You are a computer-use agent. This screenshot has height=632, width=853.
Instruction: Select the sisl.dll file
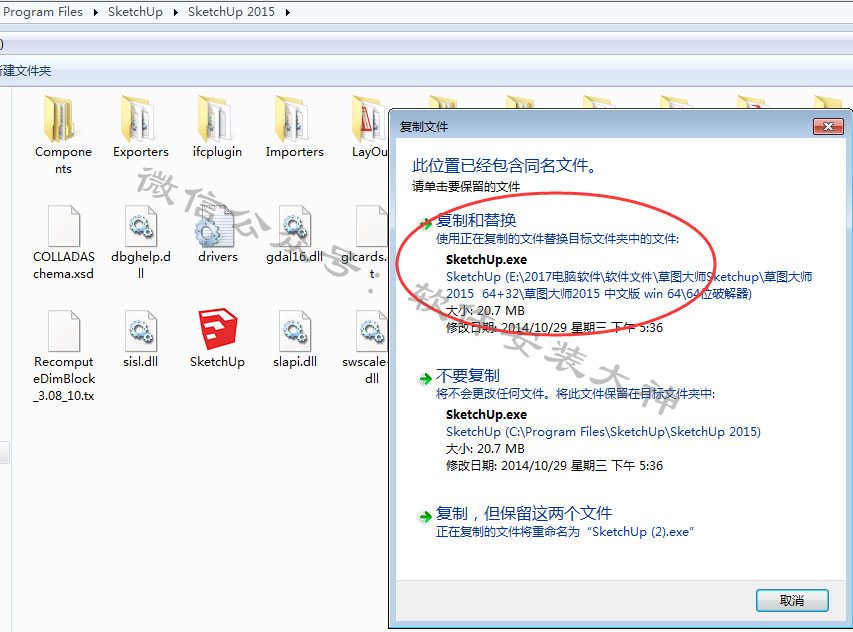click(x=140, y=339)
